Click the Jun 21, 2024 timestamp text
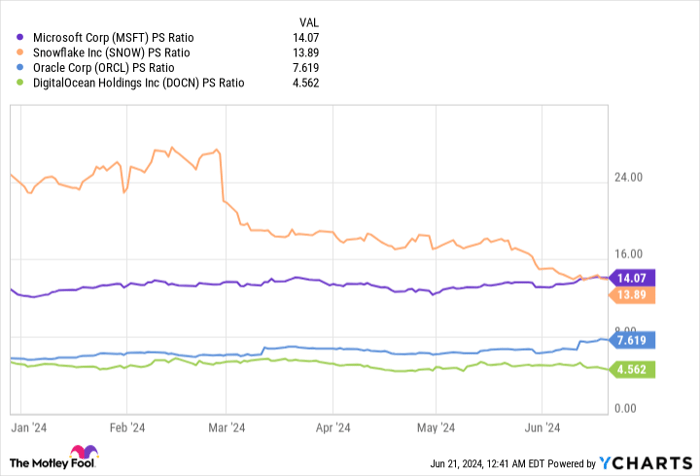Screen dimensions: 700x476 (x=488, y=464)
